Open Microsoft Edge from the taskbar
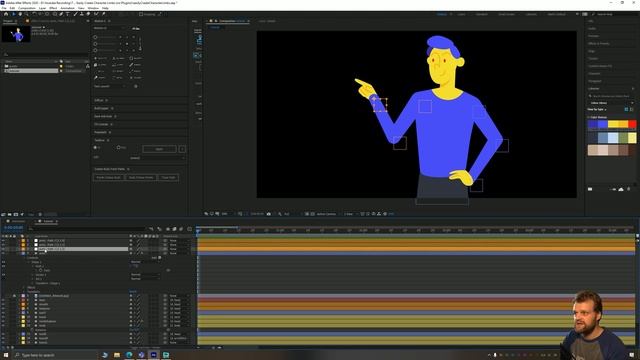 [129, 355]
